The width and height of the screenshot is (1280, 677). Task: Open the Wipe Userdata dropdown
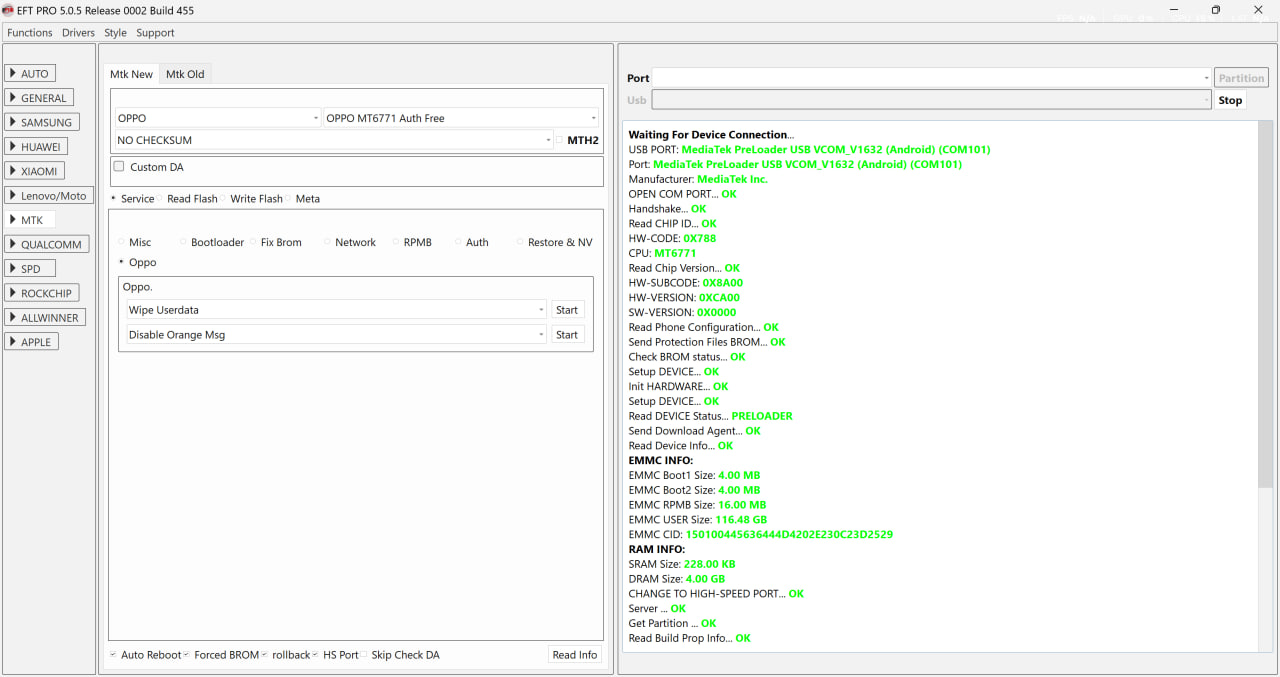pyautogui.click(x=336, y=310)
